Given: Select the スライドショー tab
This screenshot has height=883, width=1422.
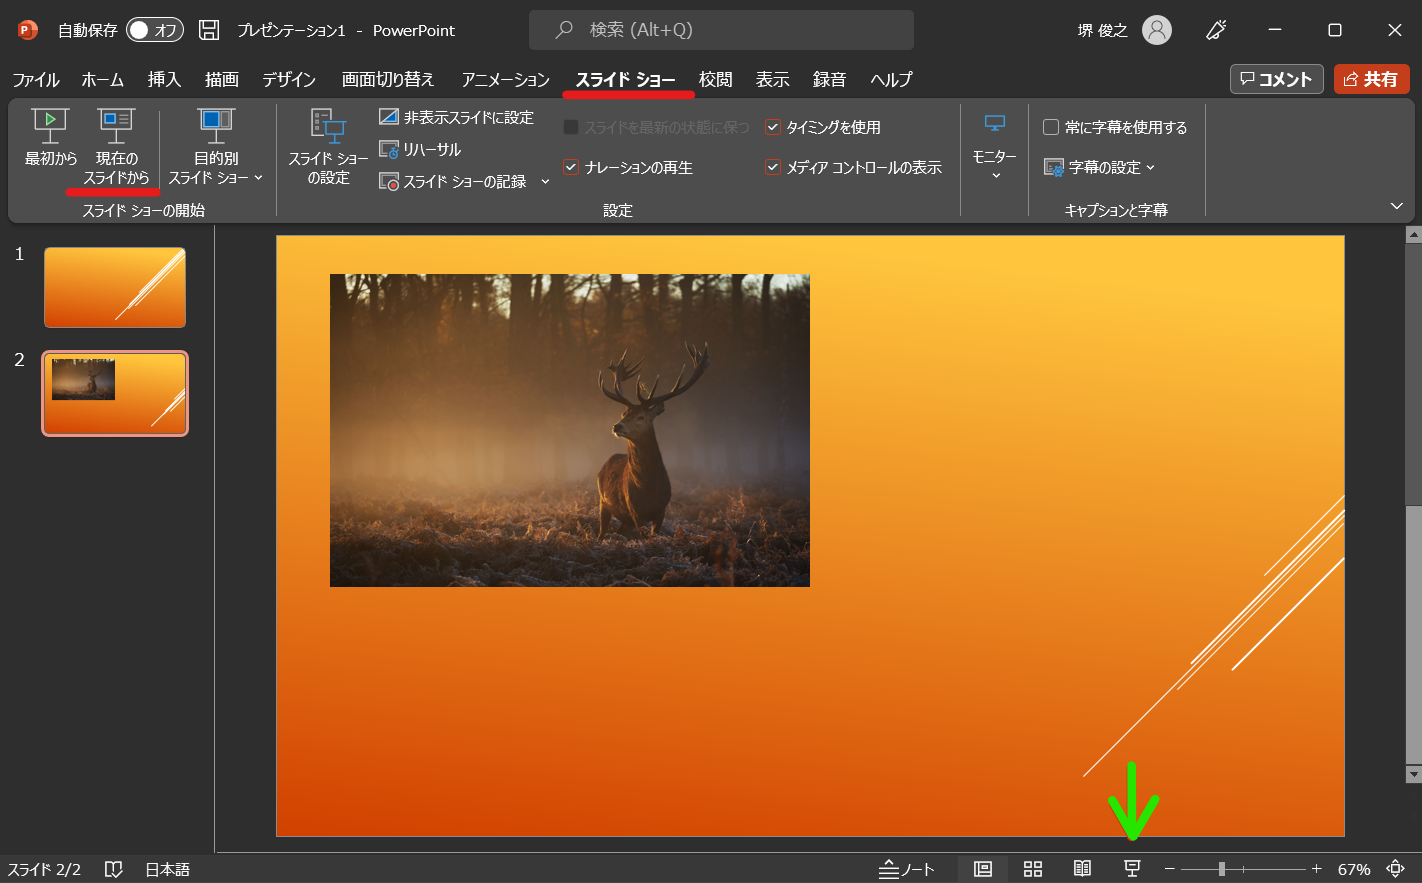Looking at the screenshot, I should coord(626,79).
